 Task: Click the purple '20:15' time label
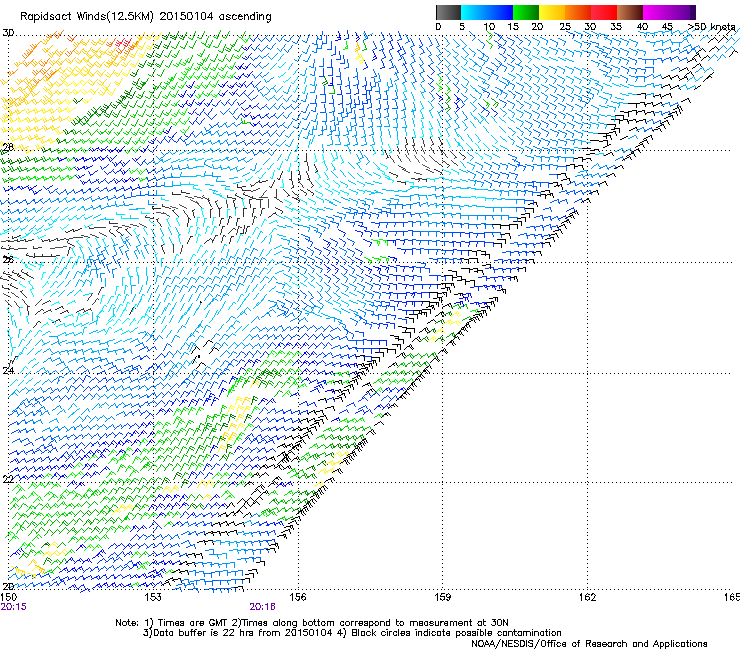[13, 607]
